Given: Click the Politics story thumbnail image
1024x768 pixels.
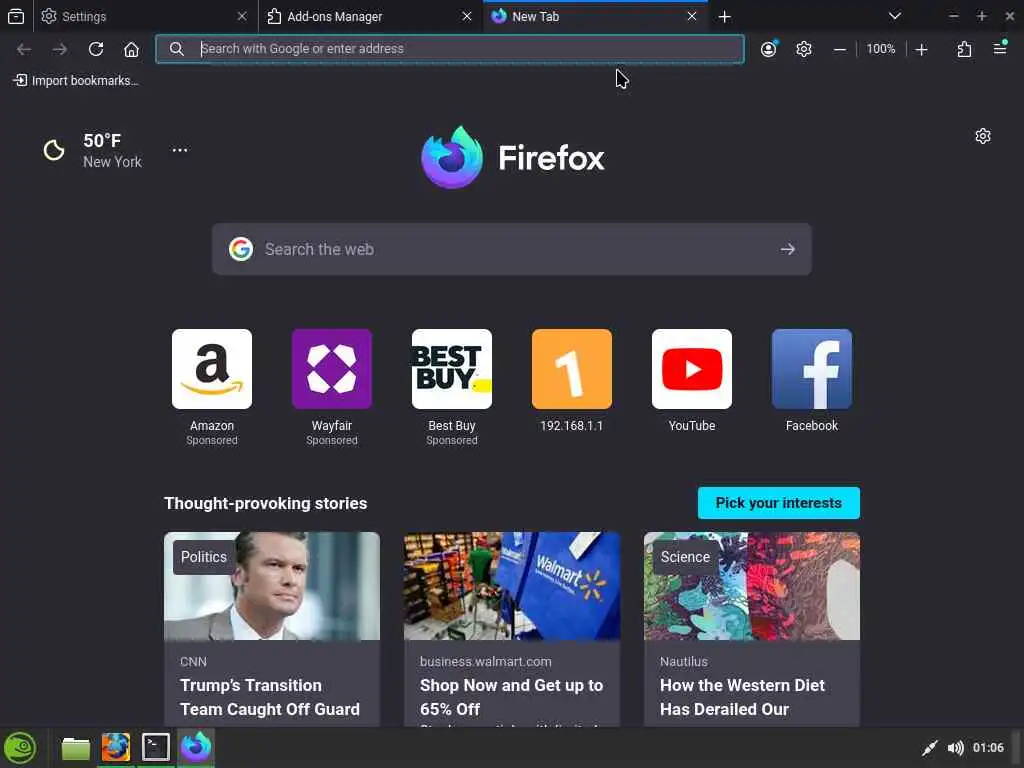Looking at the screenshot, I should pyautogui.click(x=272, y=586).
